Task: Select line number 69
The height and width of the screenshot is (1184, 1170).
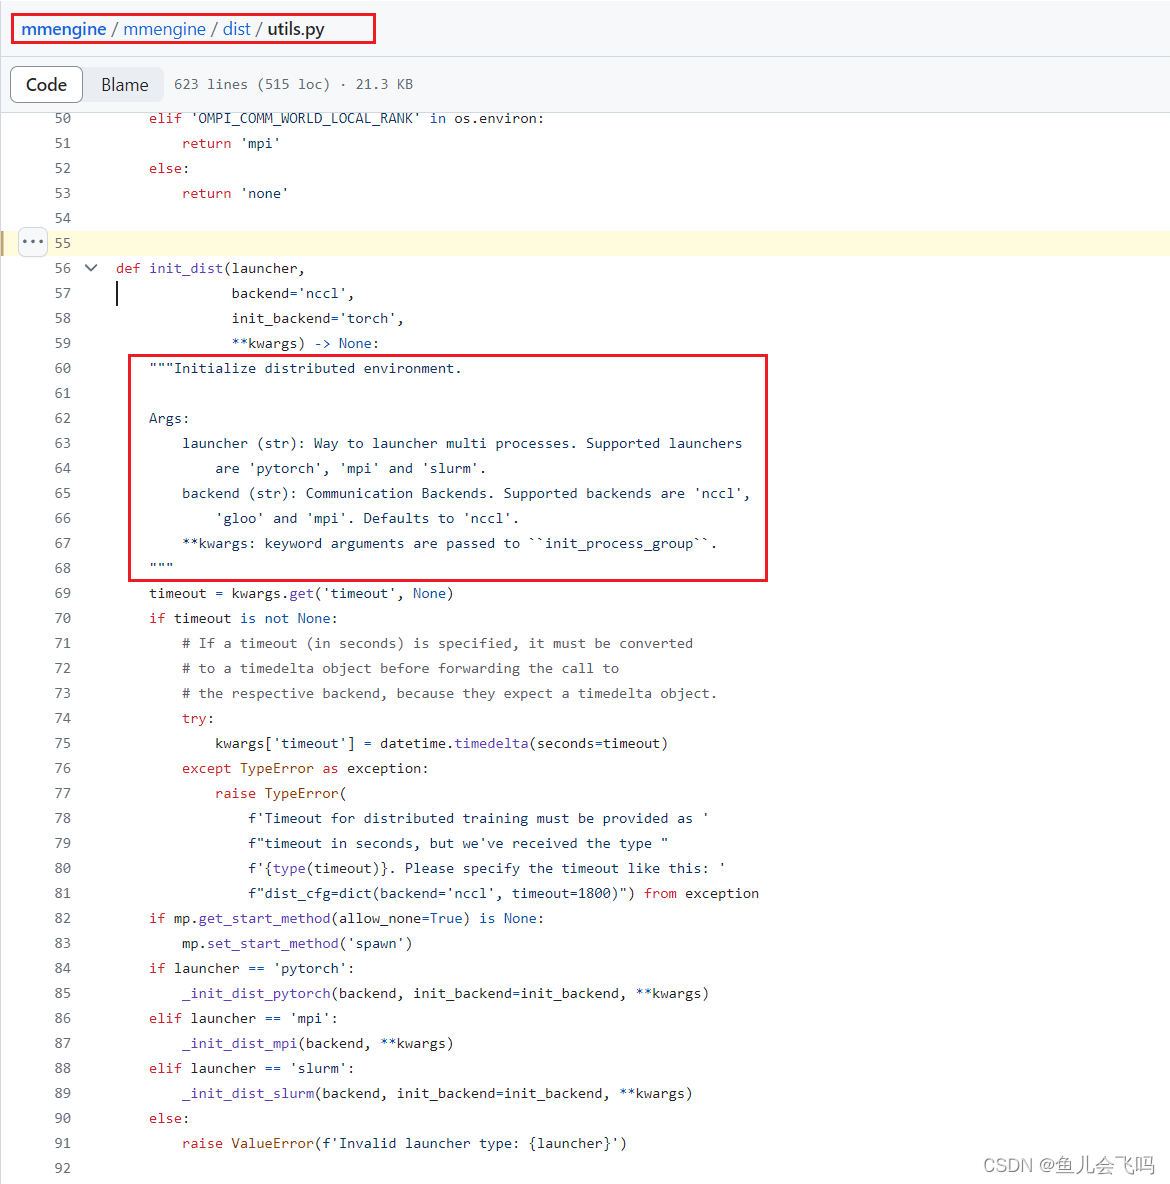Action: [62, 592]
